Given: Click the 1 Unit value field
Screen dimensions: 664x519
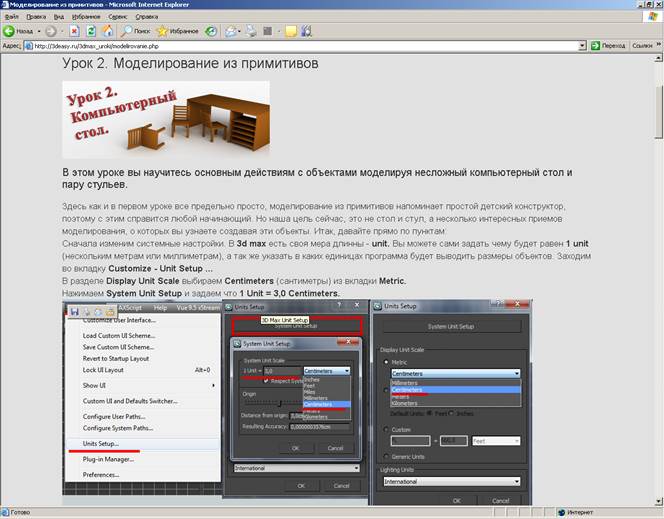Looking at the screenshot, I should [x=282, y=371].
